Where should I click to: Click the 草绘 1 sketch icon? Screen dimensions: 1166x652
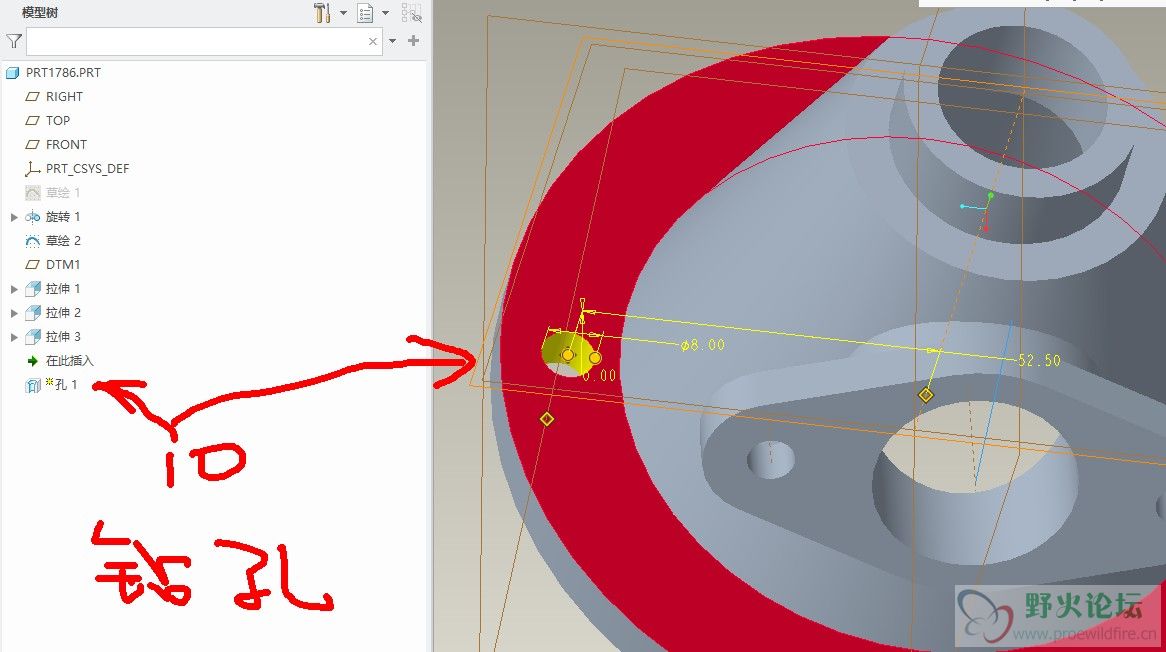click(32, 193)
